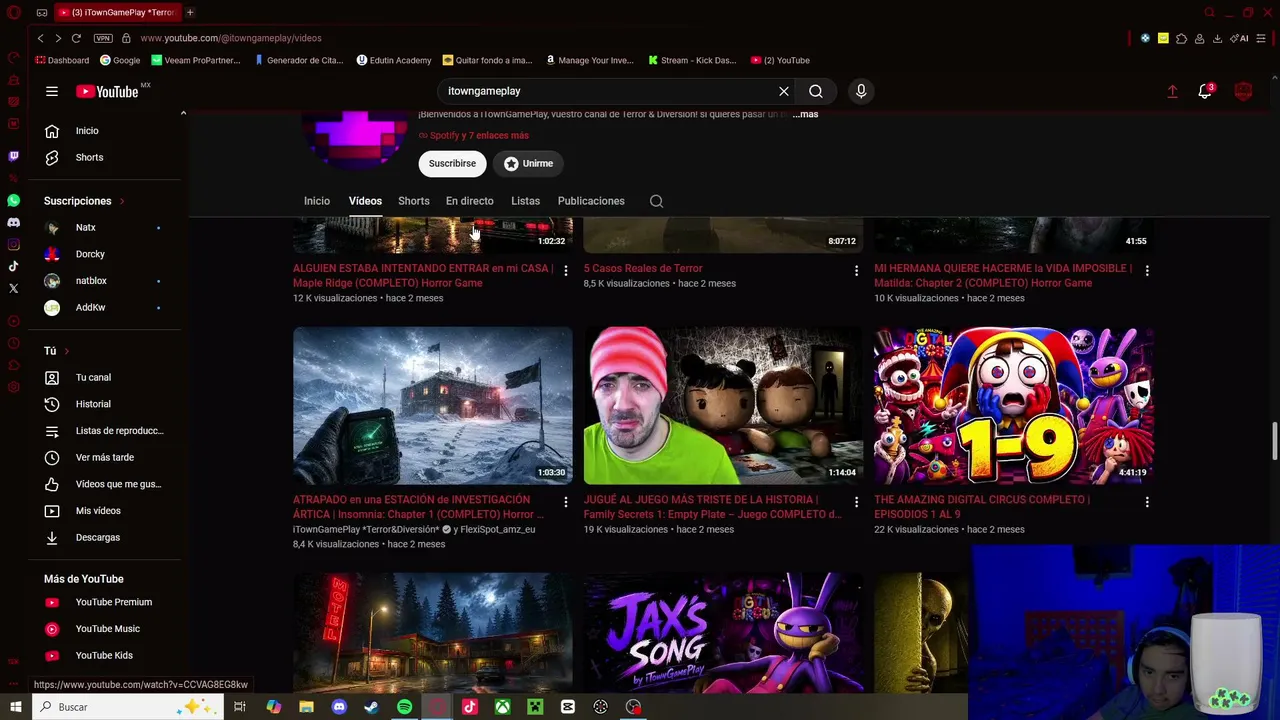This screenshot has height=720, width=1280.
Task: Open the Publicaciones tab
Action: [591, 201]
